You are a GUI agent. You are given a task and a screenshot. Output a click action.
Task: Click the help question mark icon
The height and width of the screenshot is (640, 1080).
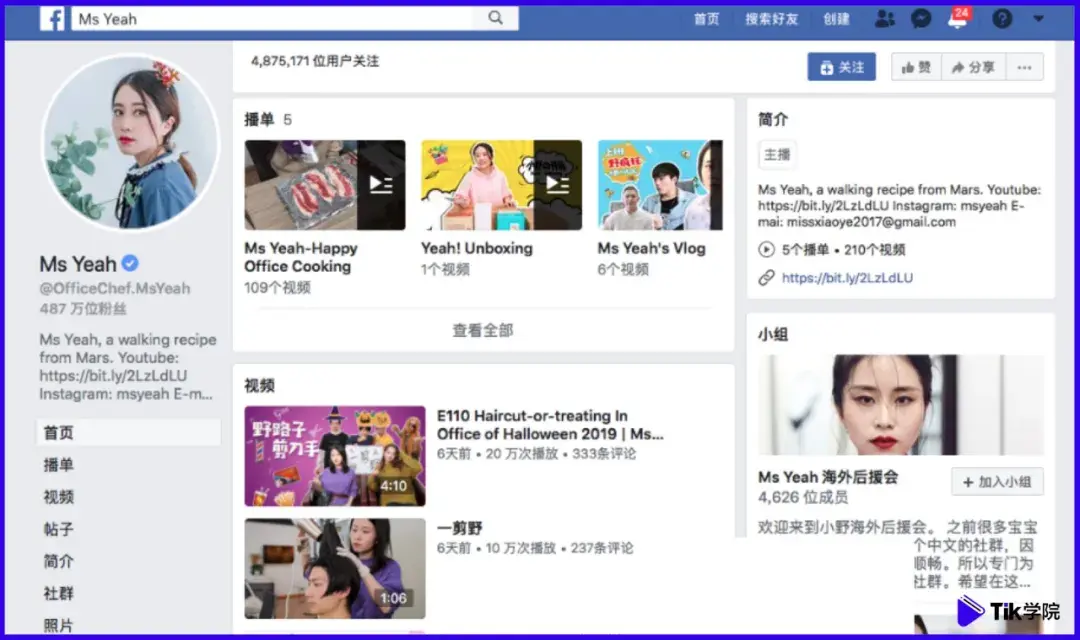1002,19
